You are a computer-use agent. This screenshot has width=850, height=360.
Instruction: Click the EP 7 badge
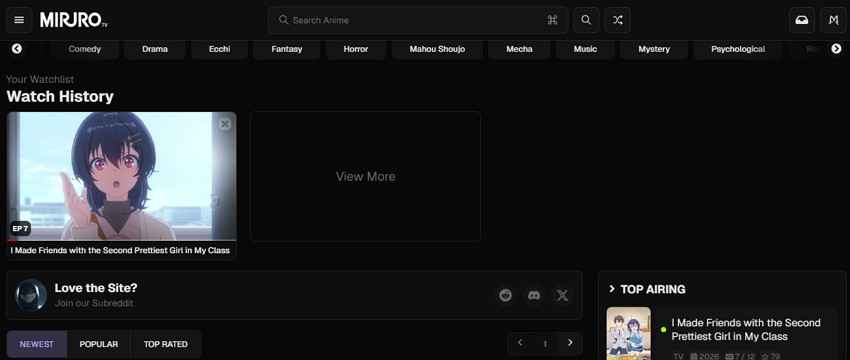click(20, 229)
